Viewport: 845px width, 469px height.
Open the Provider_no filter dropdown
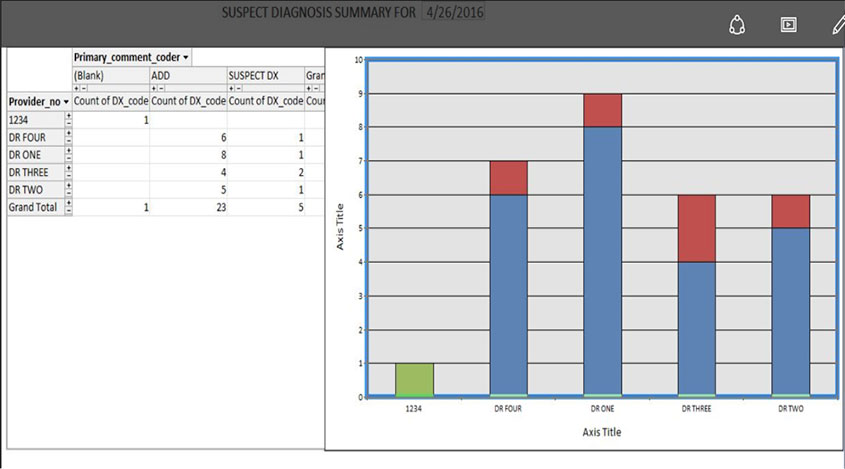66,102
